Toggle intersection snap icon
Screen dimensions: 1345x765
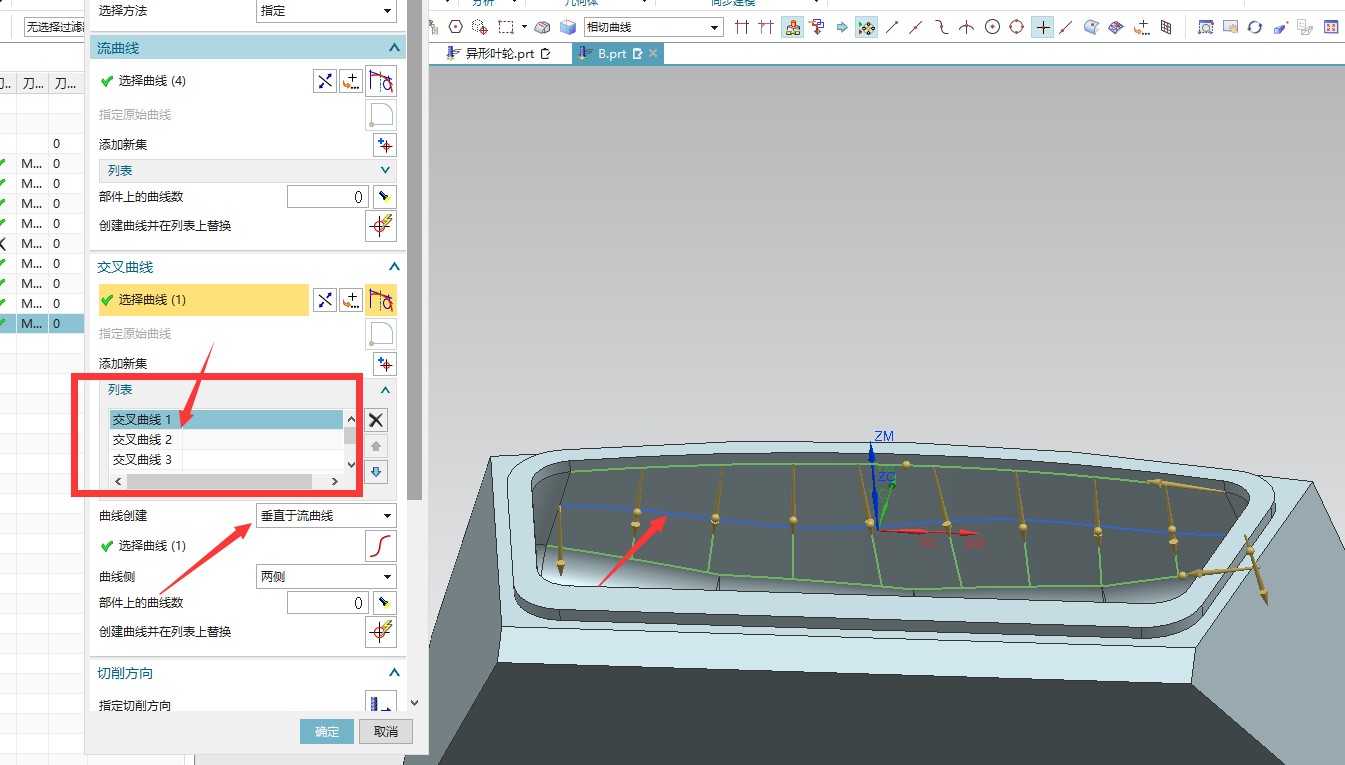pos(966,27)
